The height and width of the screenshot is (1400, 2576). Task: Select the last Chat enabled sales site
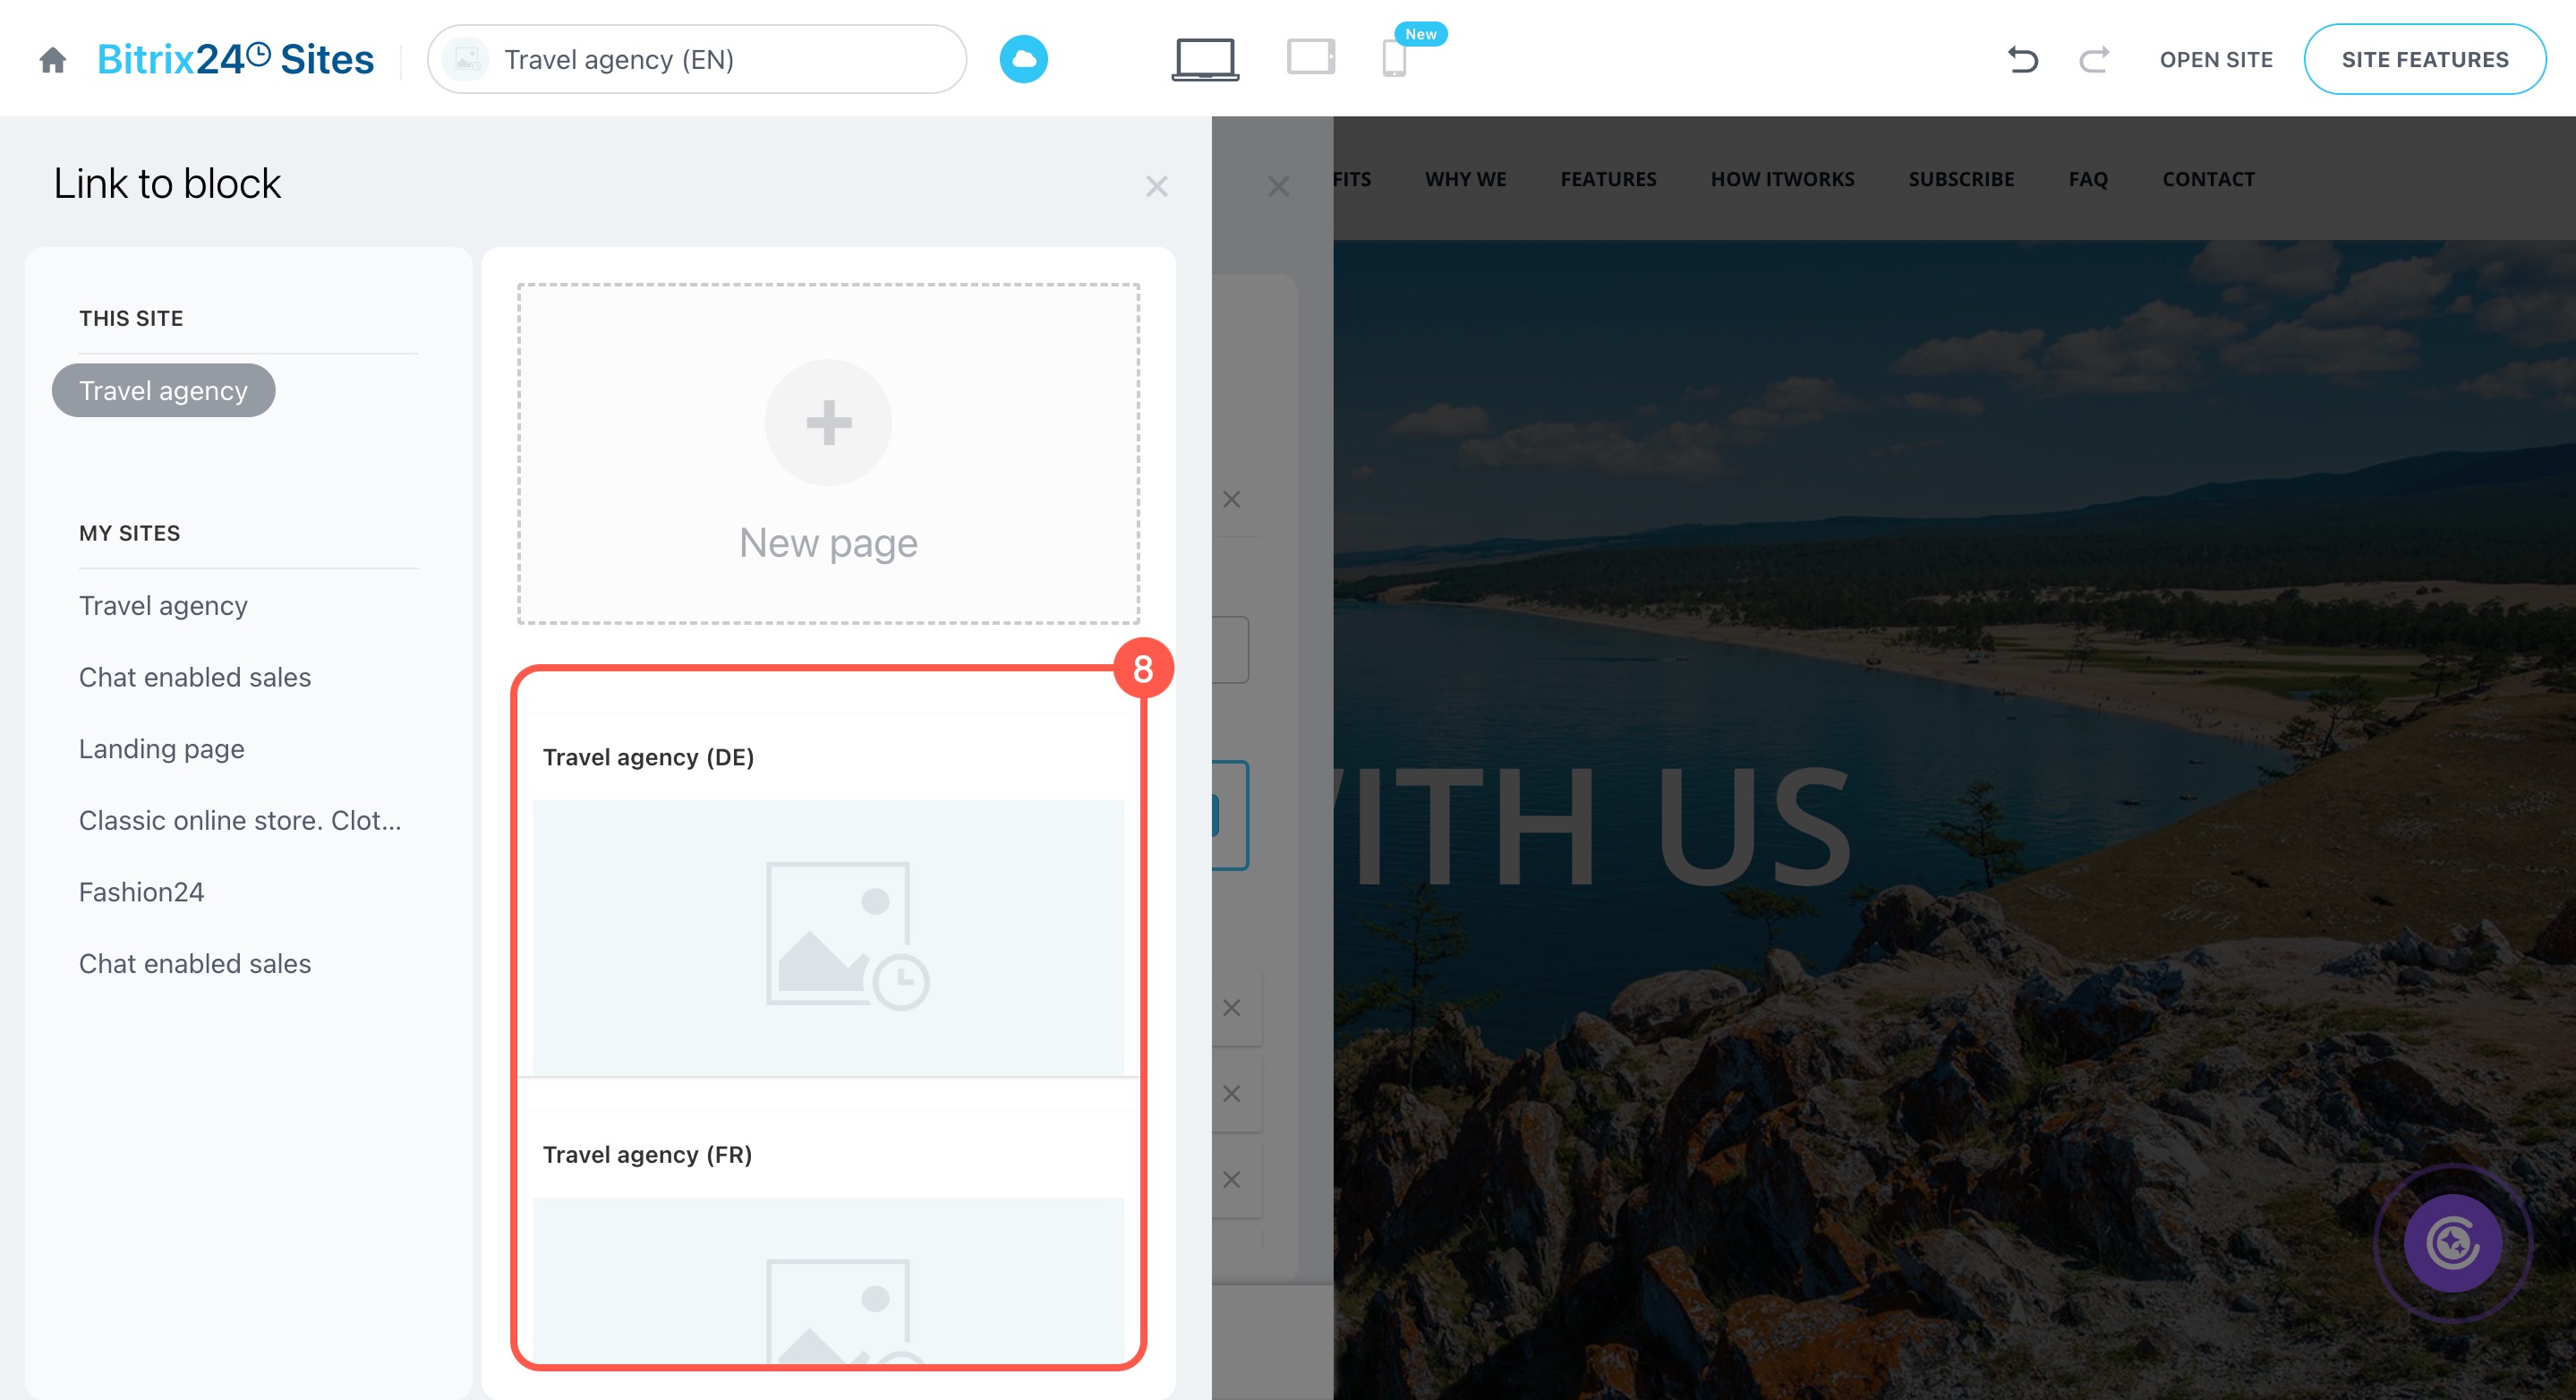tap(195, 963)
